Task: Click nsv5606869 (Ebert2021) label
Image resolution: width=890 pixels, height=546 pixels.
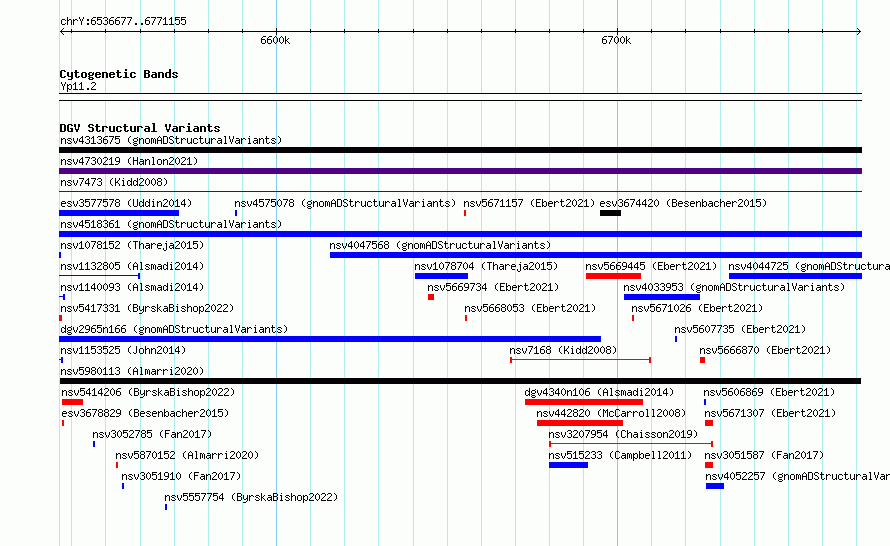Action: [x=769, y=392]
